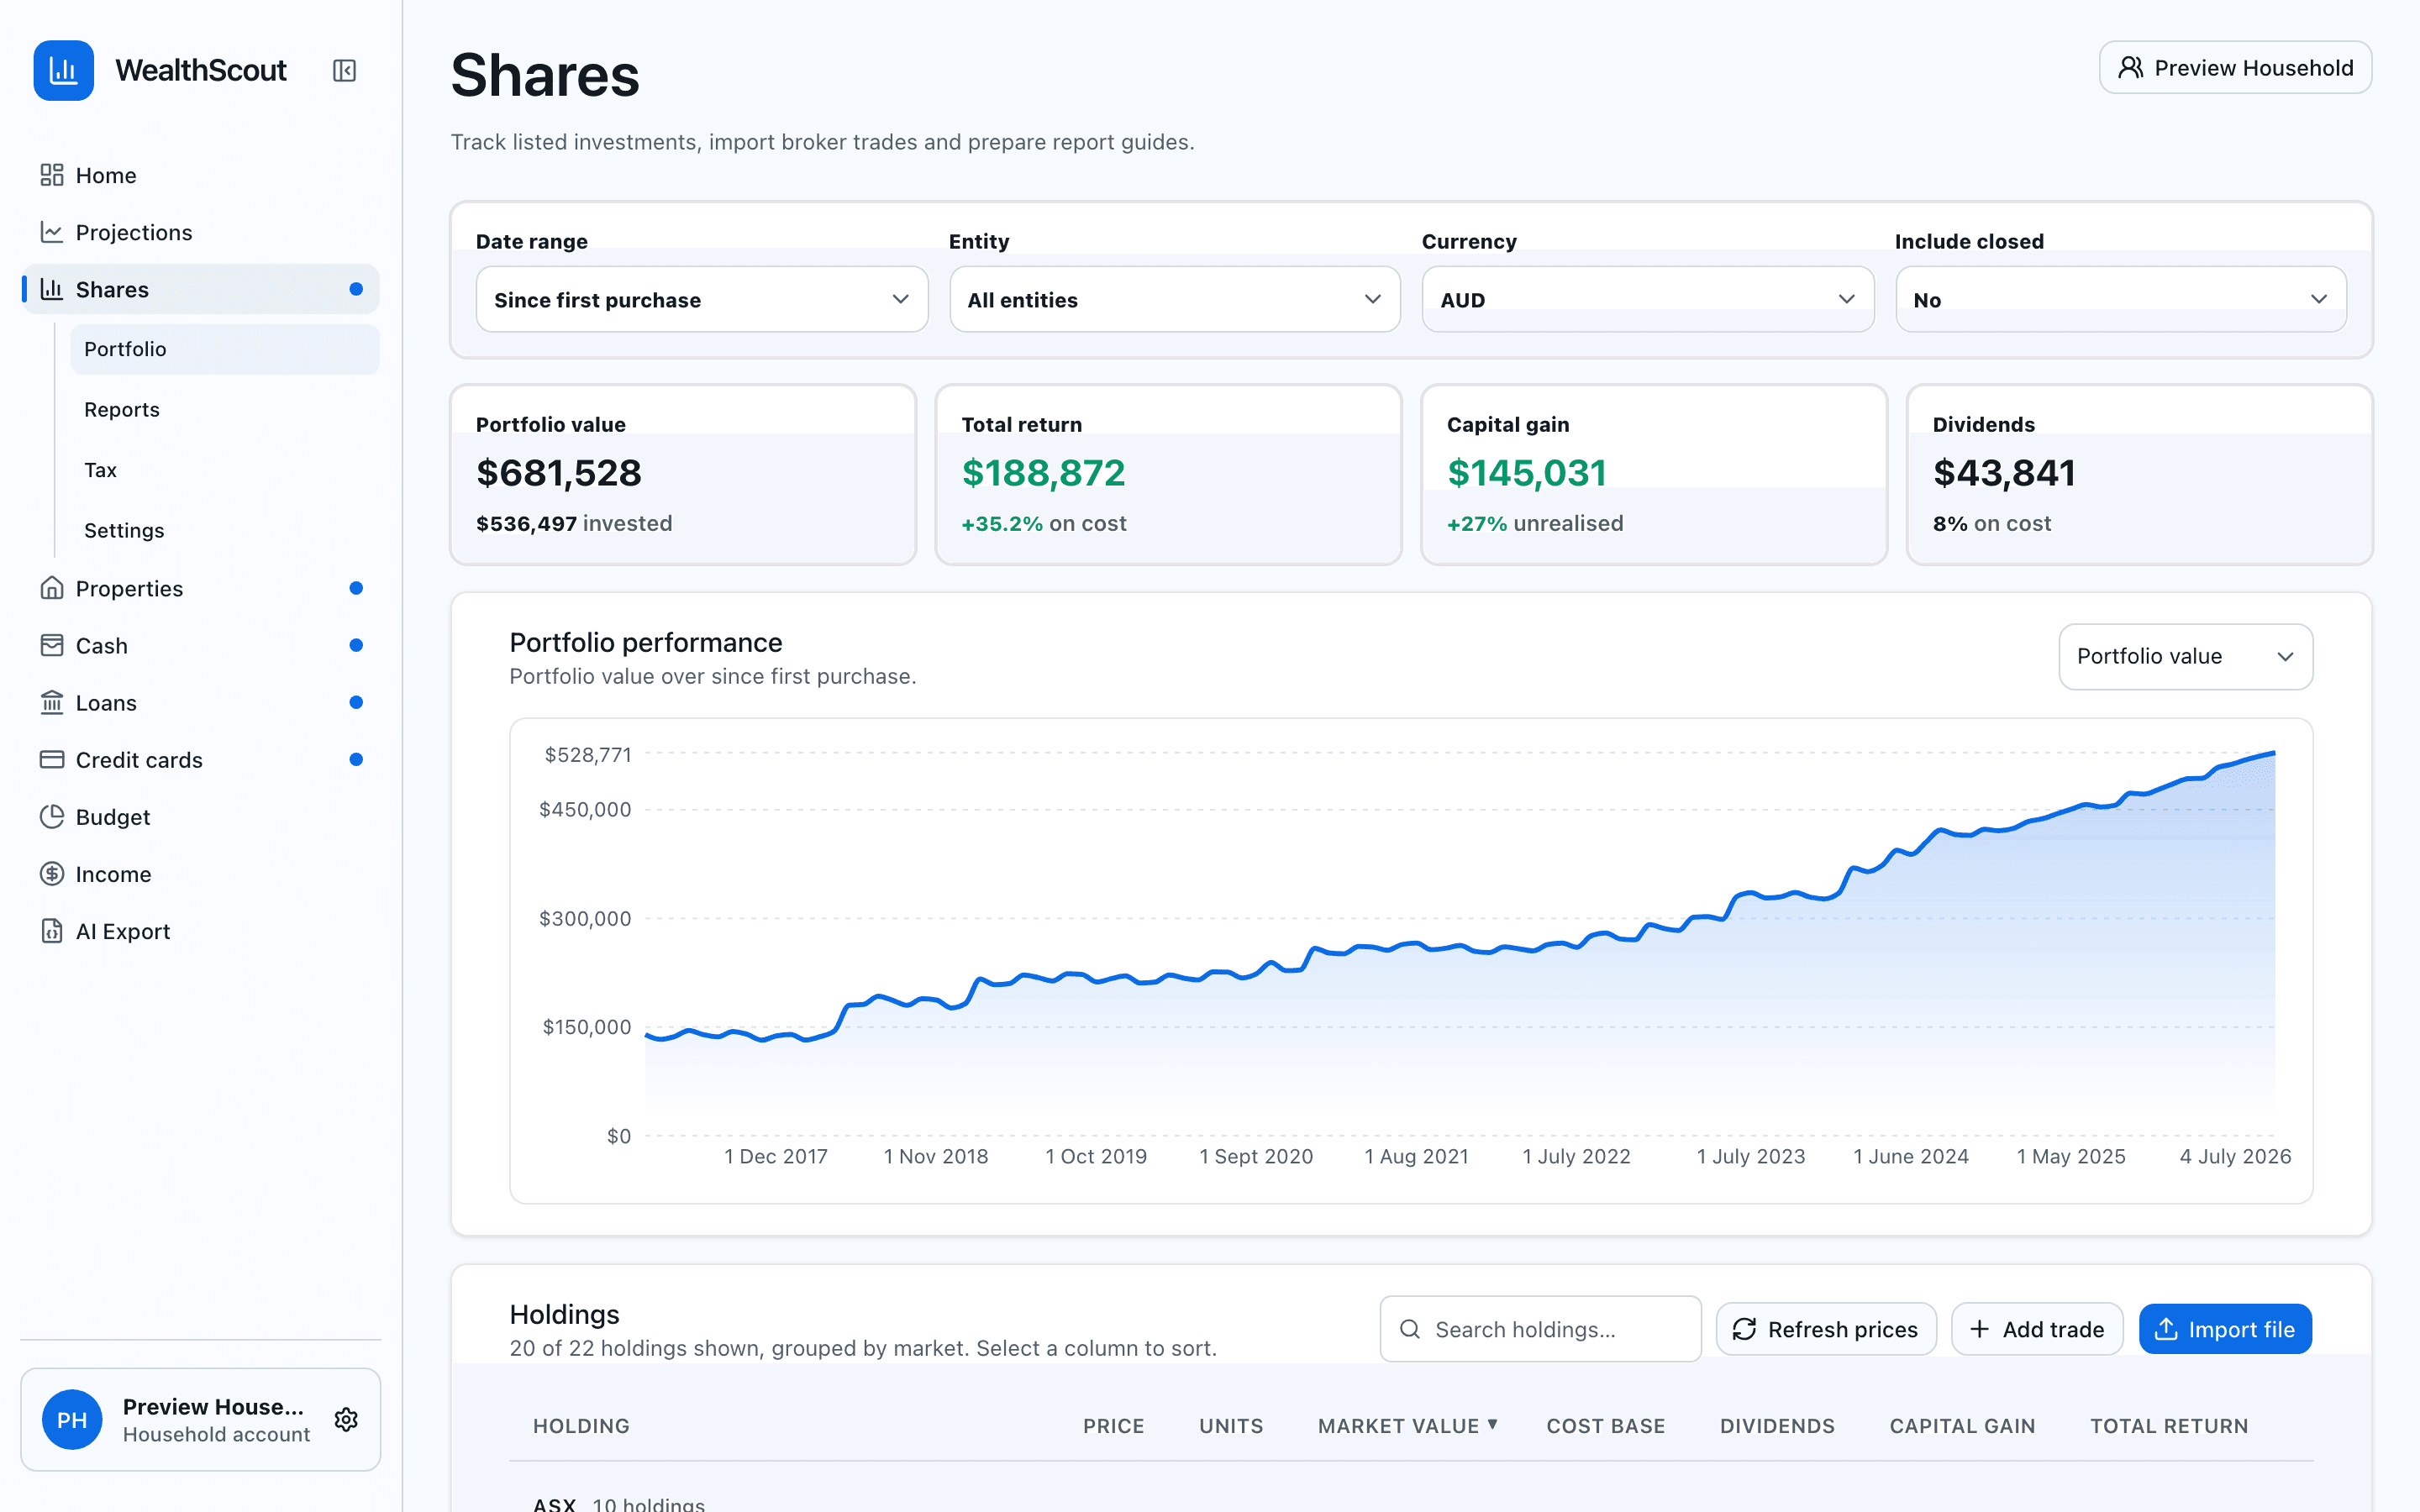The image size is (2420, 1512).
Task: Open Projections in sidebar
Action: [200, 232]
